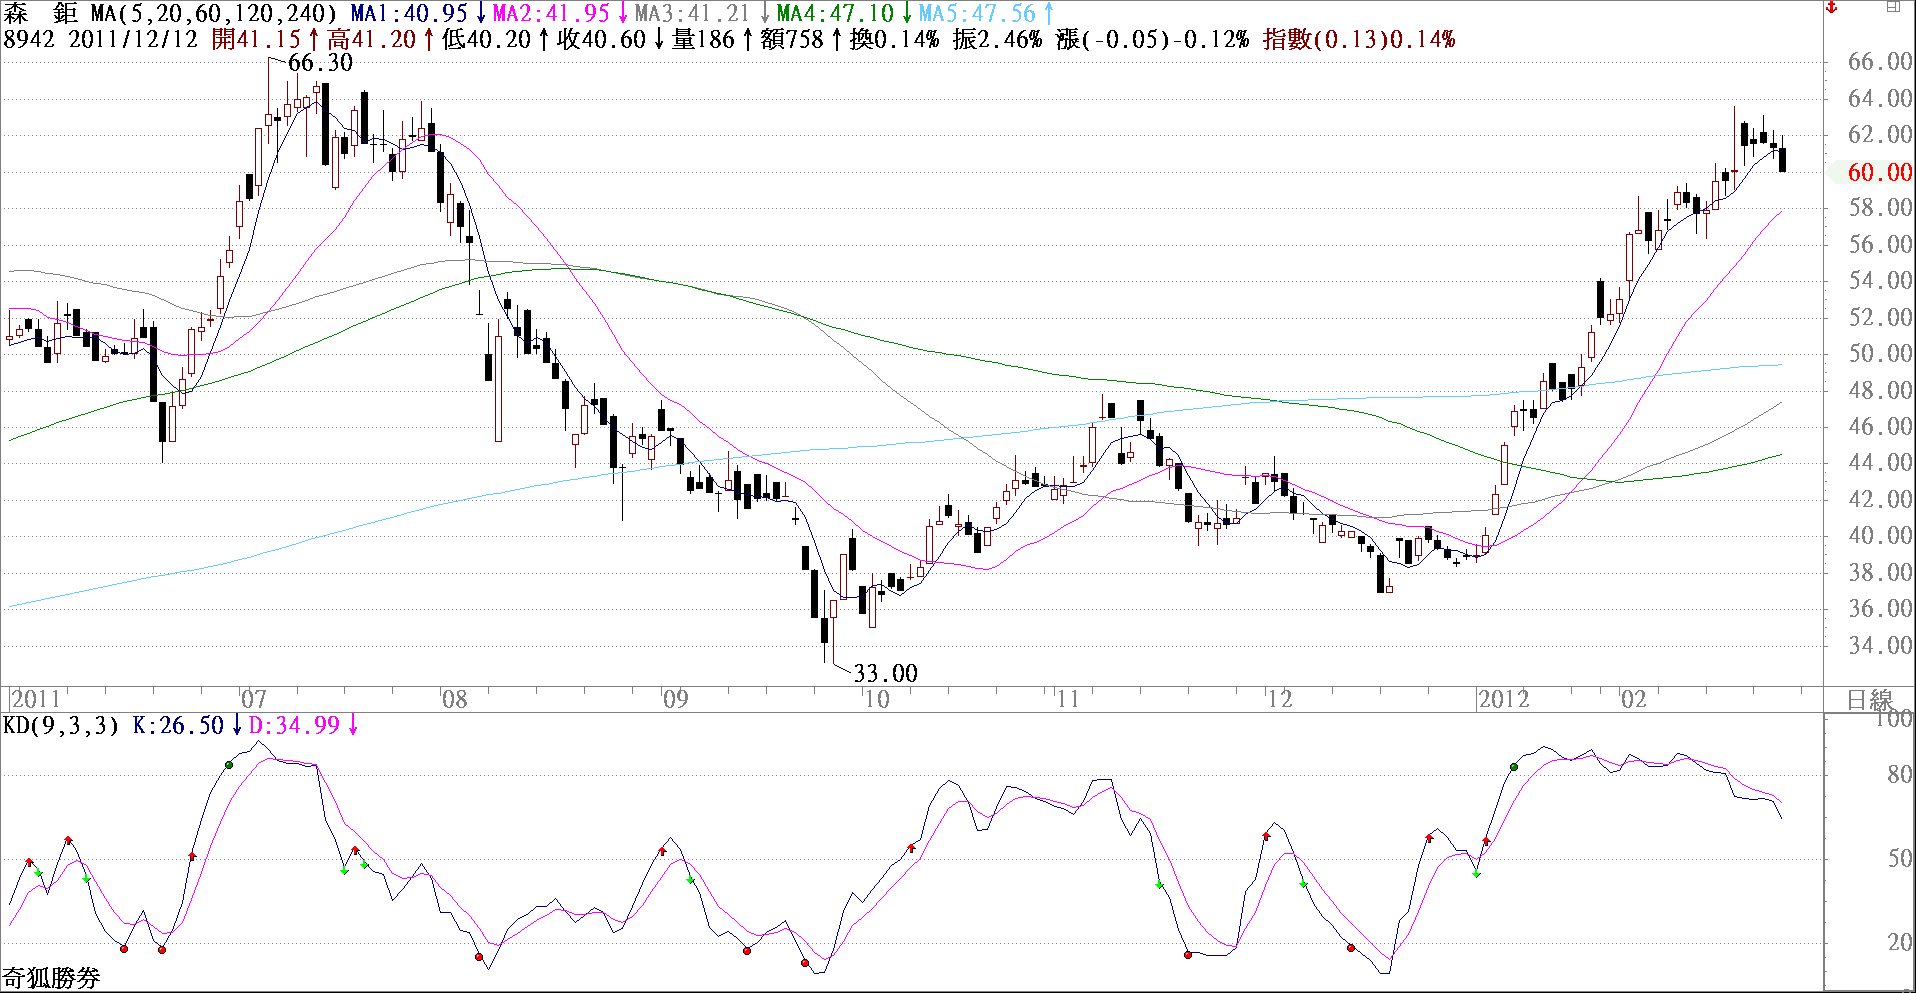Click the 33.00 low price annotation
This screenshot has width=1916, height=993.
[x=885, y=673]
